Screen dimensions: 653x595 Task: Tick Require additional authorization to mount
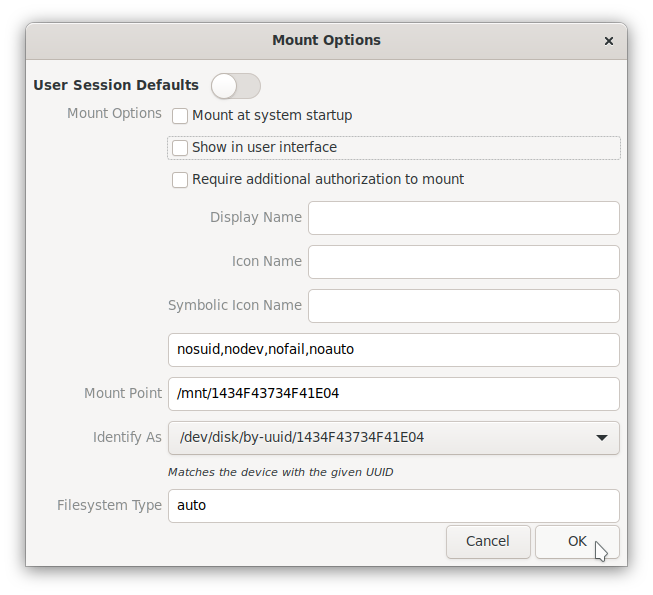(180, 180)
